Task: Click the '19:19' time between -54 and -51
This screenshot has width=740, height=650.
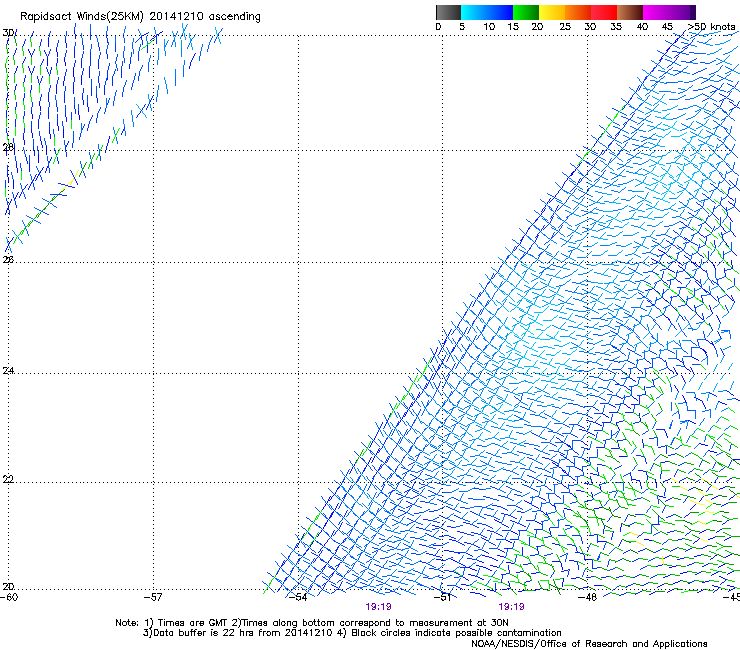Action: (x=378, y=607)
